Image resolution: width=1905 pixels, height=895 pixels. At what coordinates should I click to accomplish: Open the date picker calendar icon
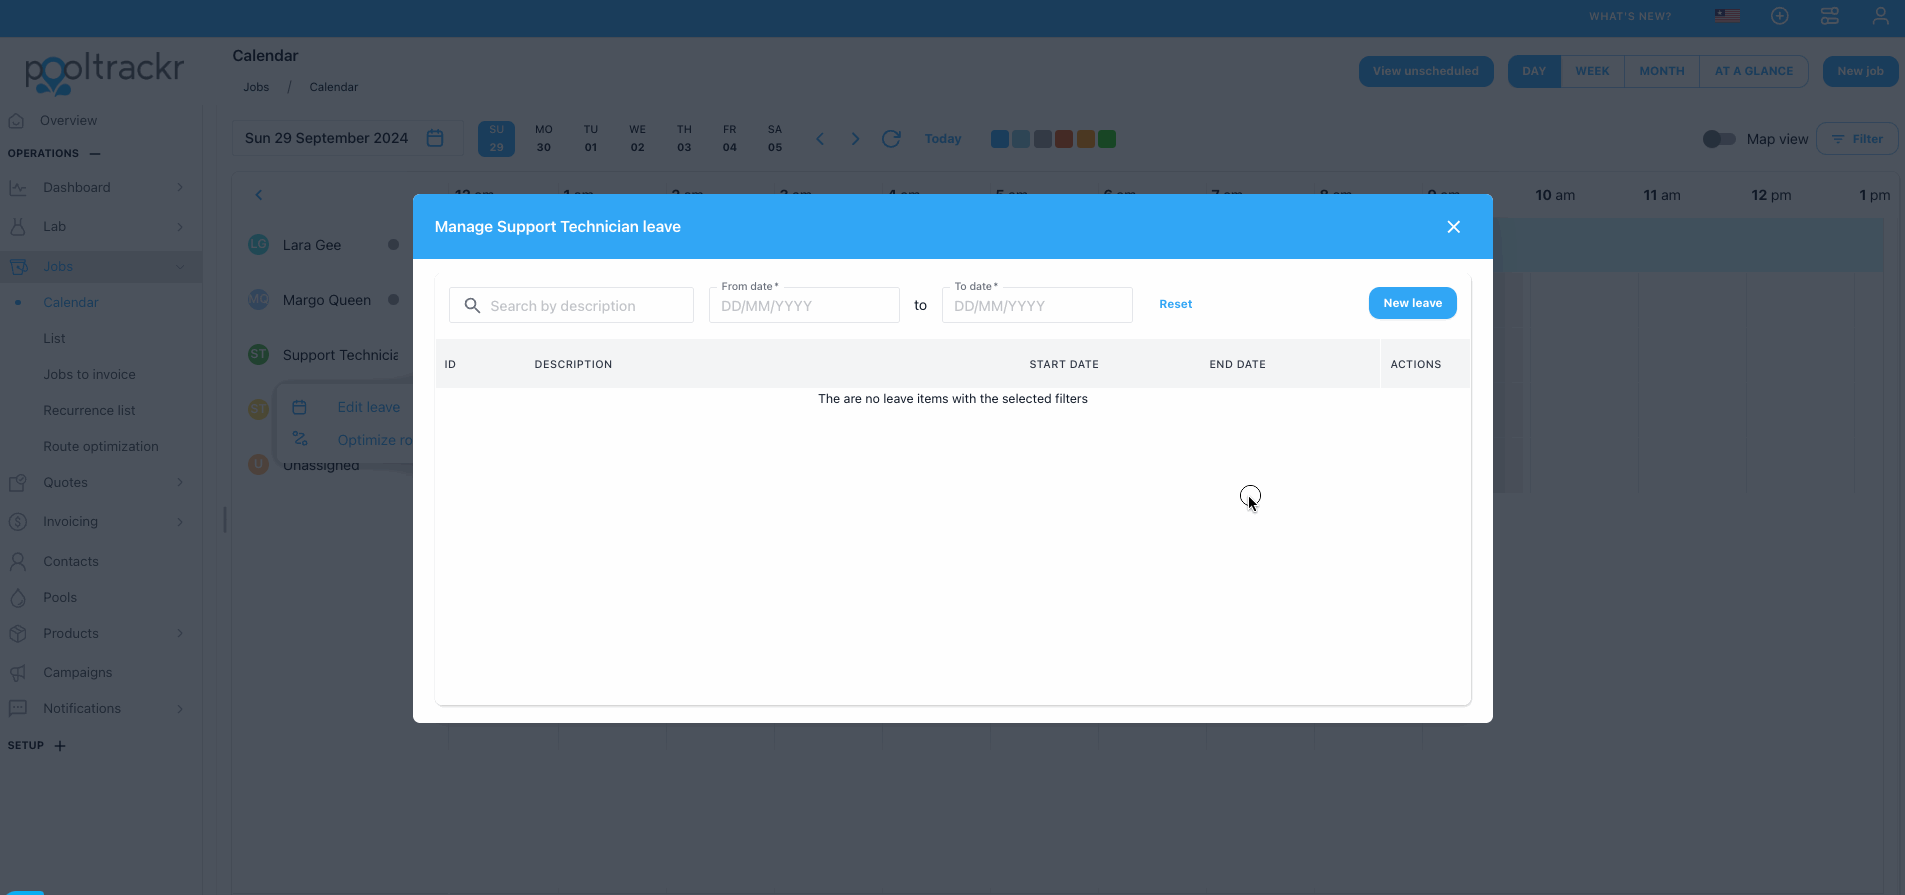(x=435, y=138)
